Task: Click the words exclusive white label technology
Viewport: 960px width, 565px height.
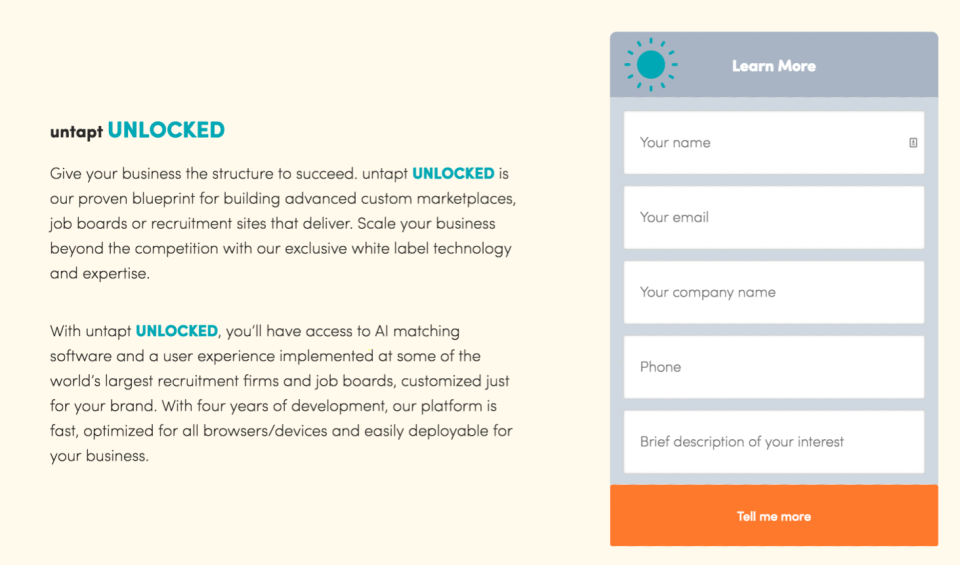Action: pos(398,249)
